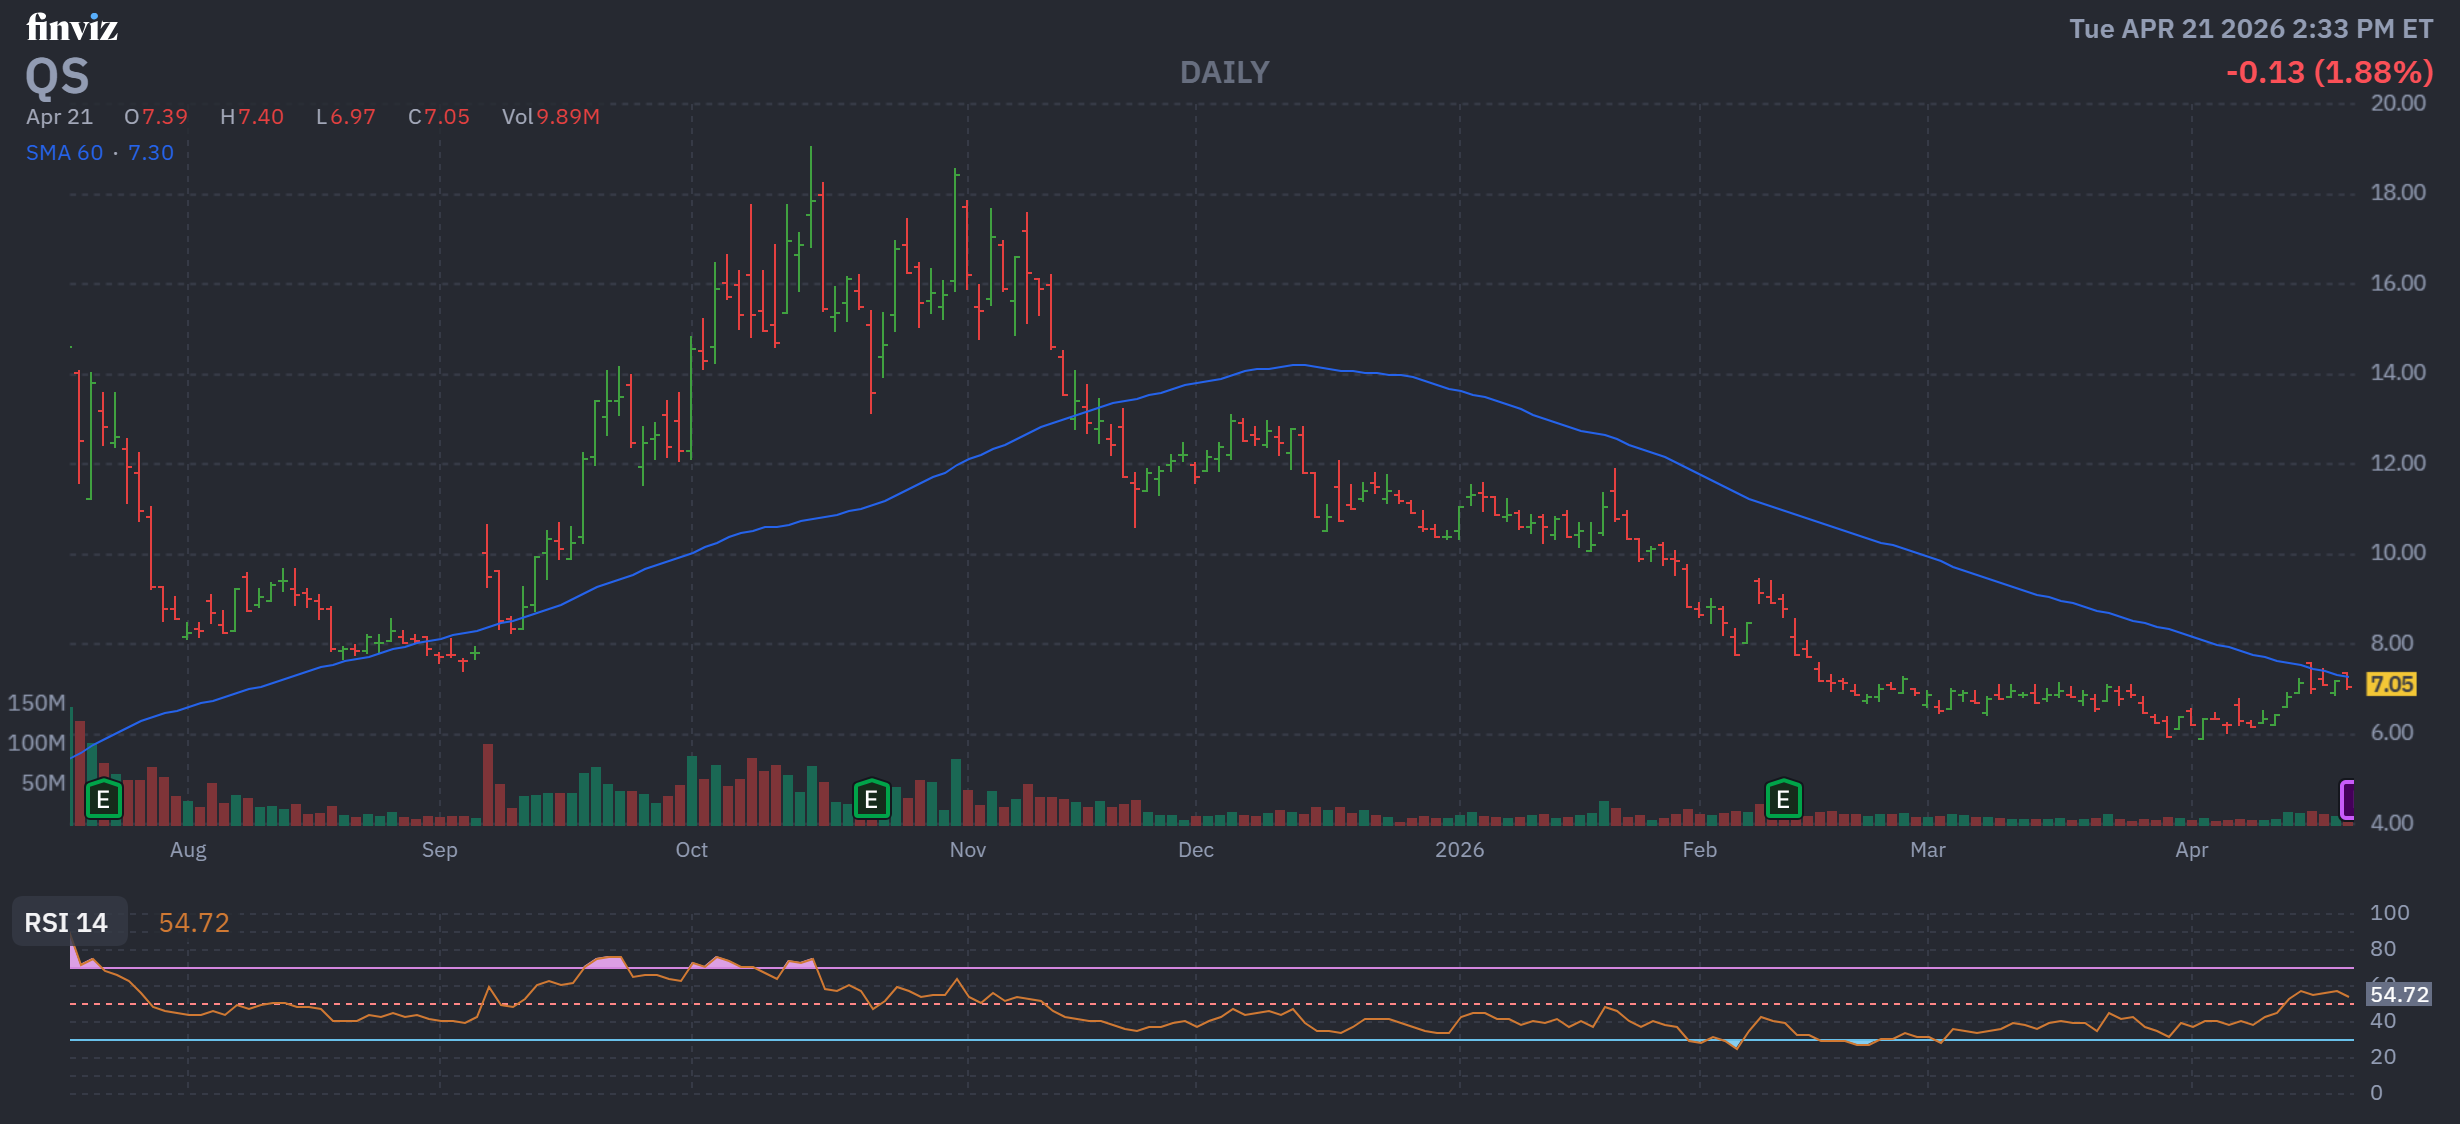Click the earnings E marker near August
Image resolution: width=2460 pixels, height=1124 pixels.
(x=103, y=800)
